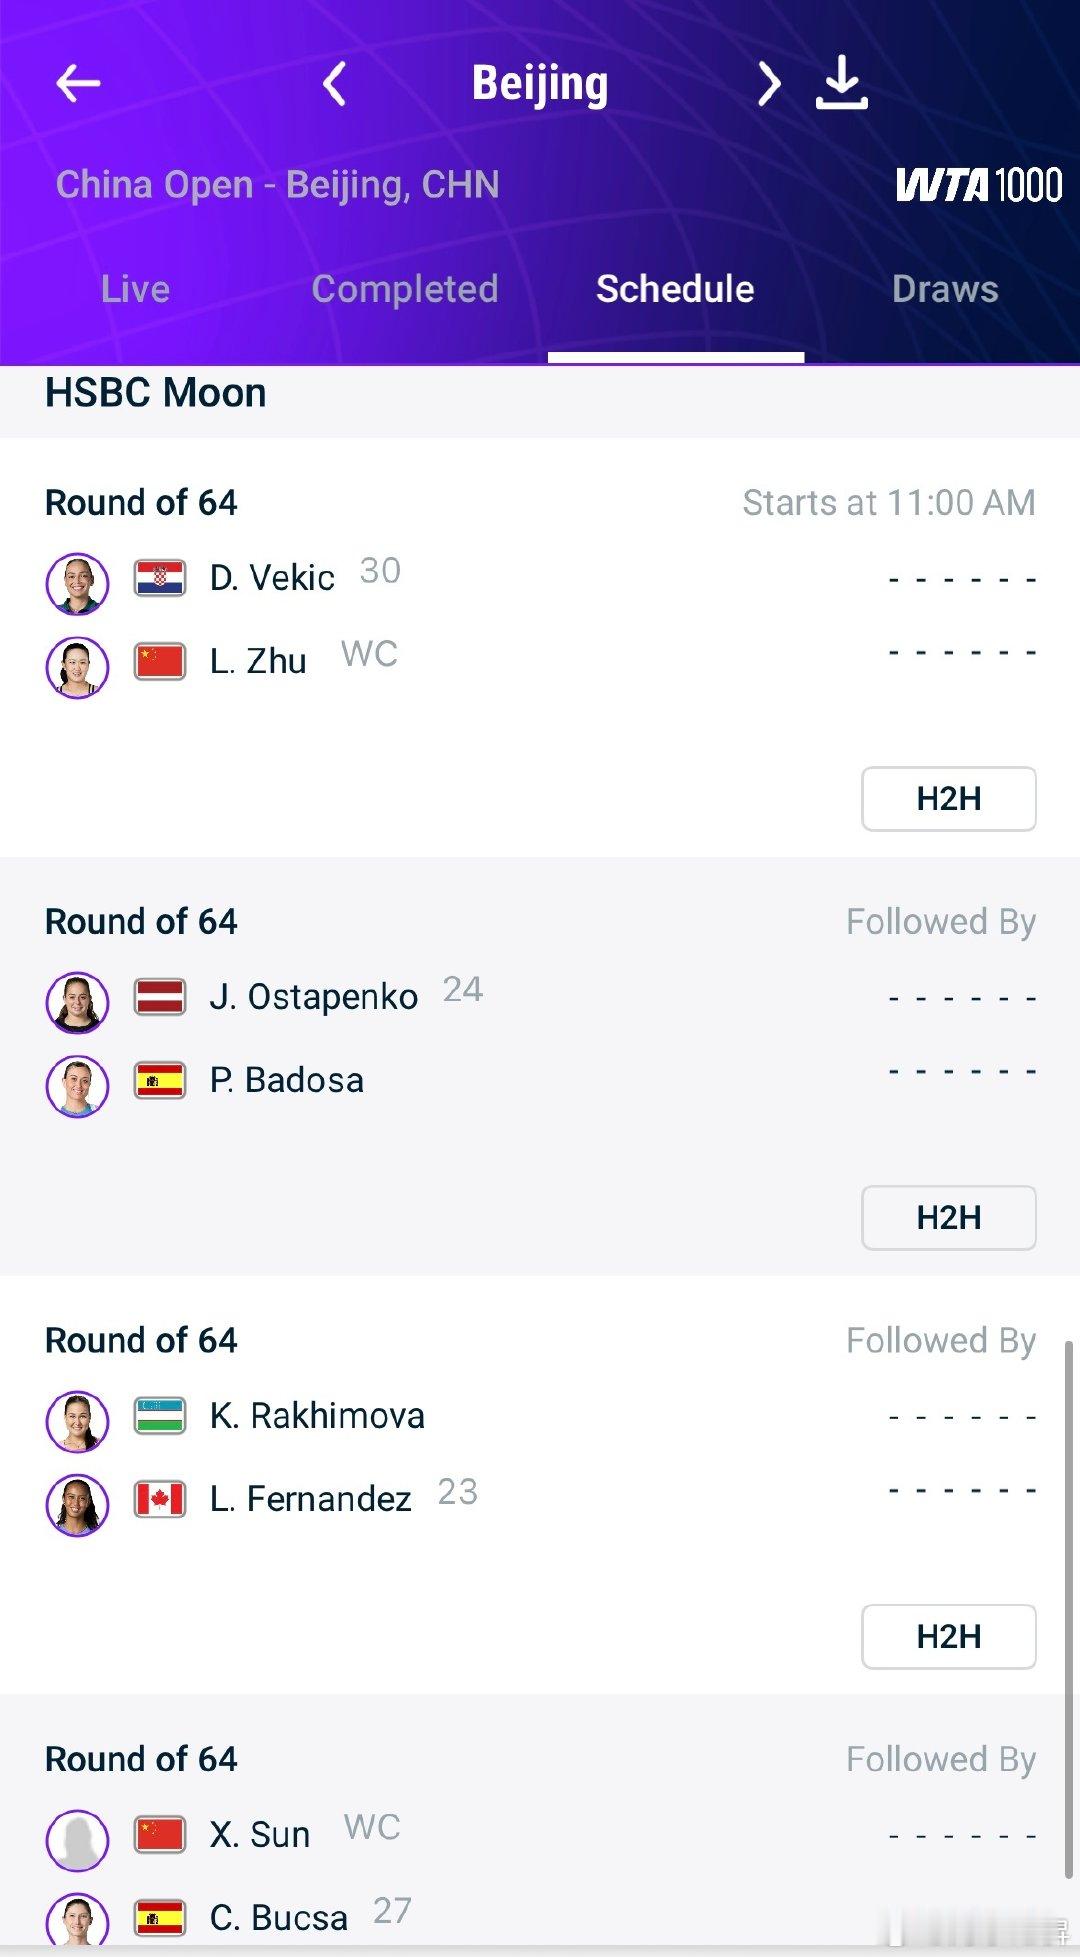Viewport: 1080px width, 1957px height.
Task: Tap the Uzbekistan flag beside Rakhimova
Action: (160, 1416)
